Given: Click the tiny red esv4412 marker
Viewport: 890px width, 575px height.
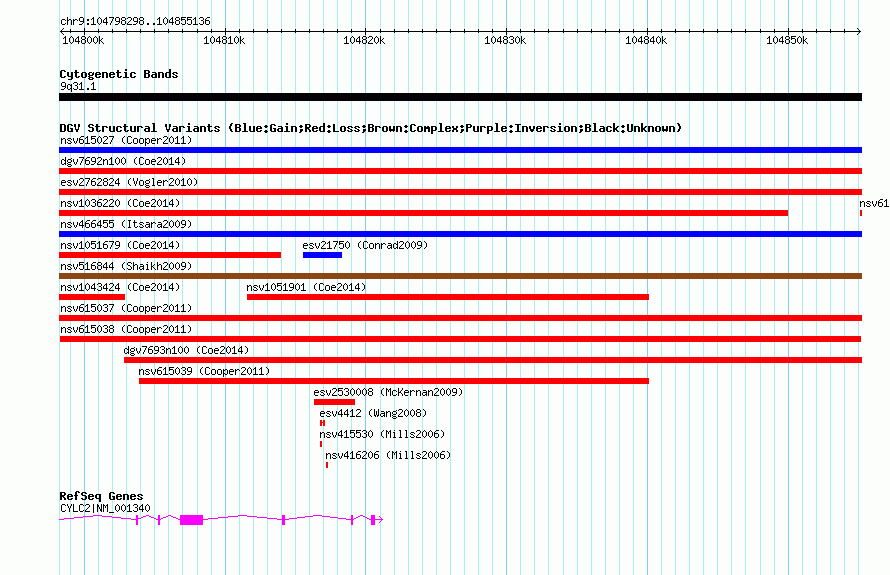Looking at the screenshot, I should 322,423.
